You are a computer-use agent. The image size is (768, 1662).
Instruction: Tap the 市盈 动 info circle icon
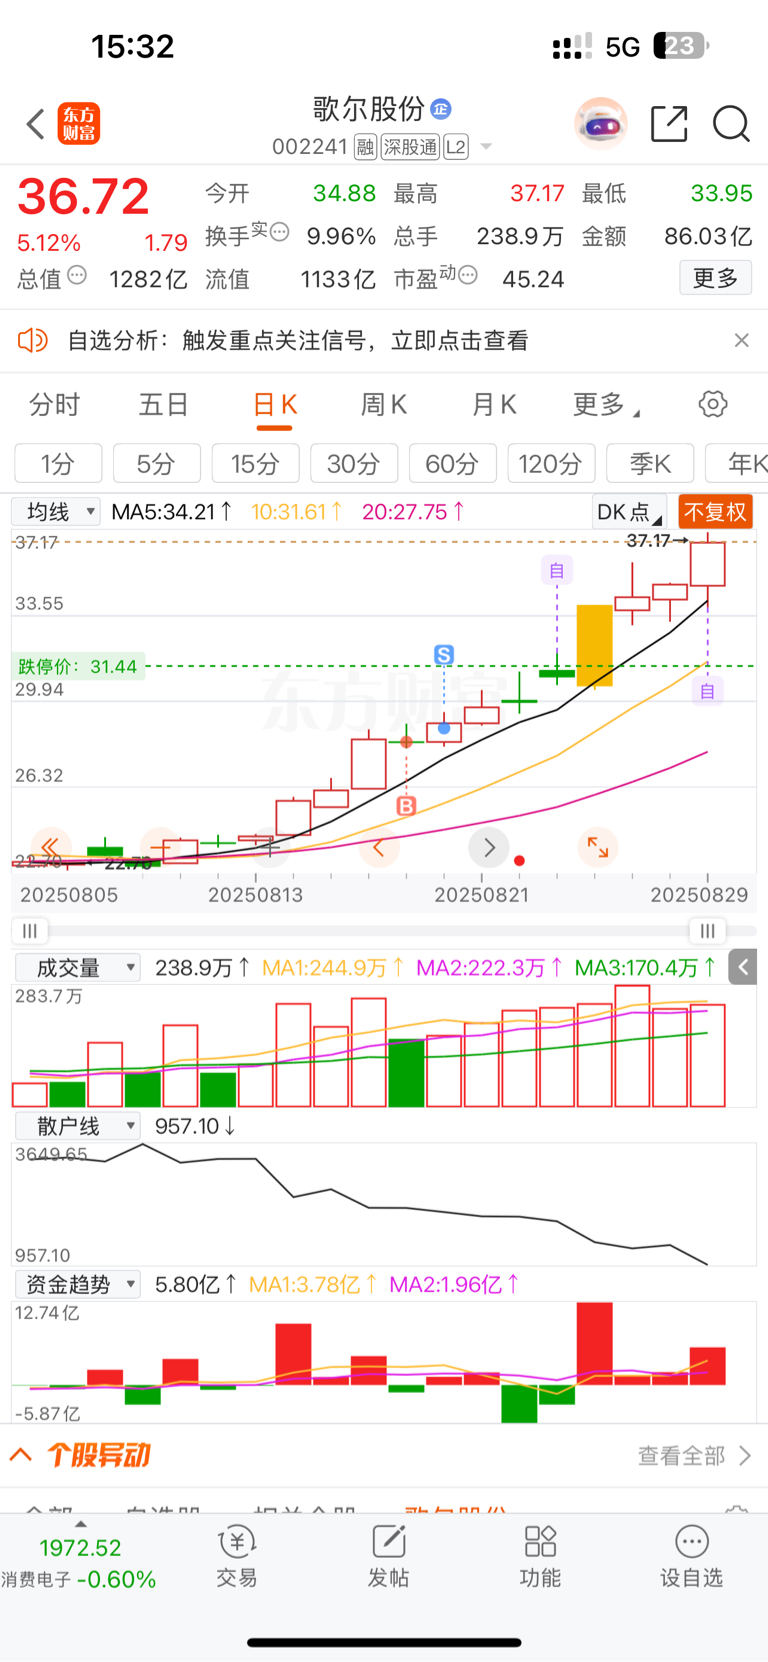click(x=467, y=274)
